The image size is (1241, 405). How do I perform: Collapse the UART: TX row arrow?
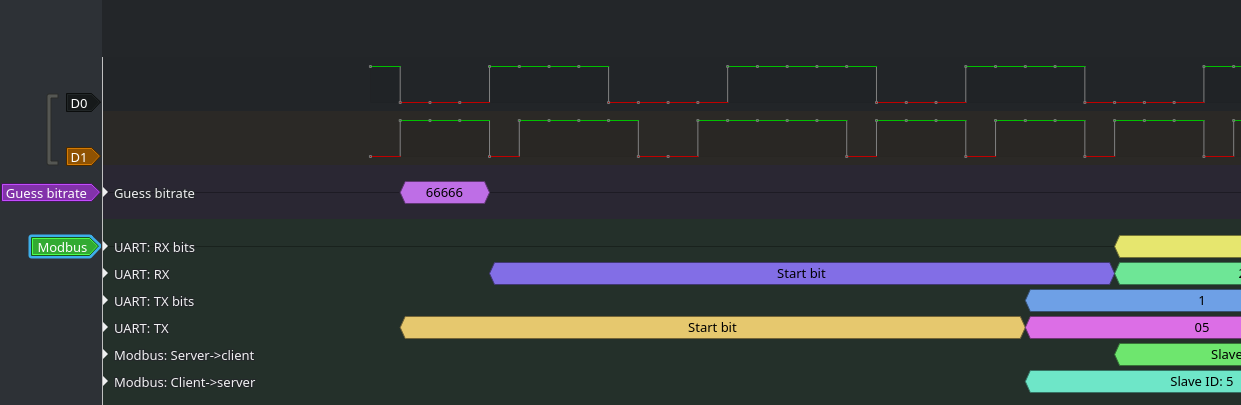tap(106, 328)
